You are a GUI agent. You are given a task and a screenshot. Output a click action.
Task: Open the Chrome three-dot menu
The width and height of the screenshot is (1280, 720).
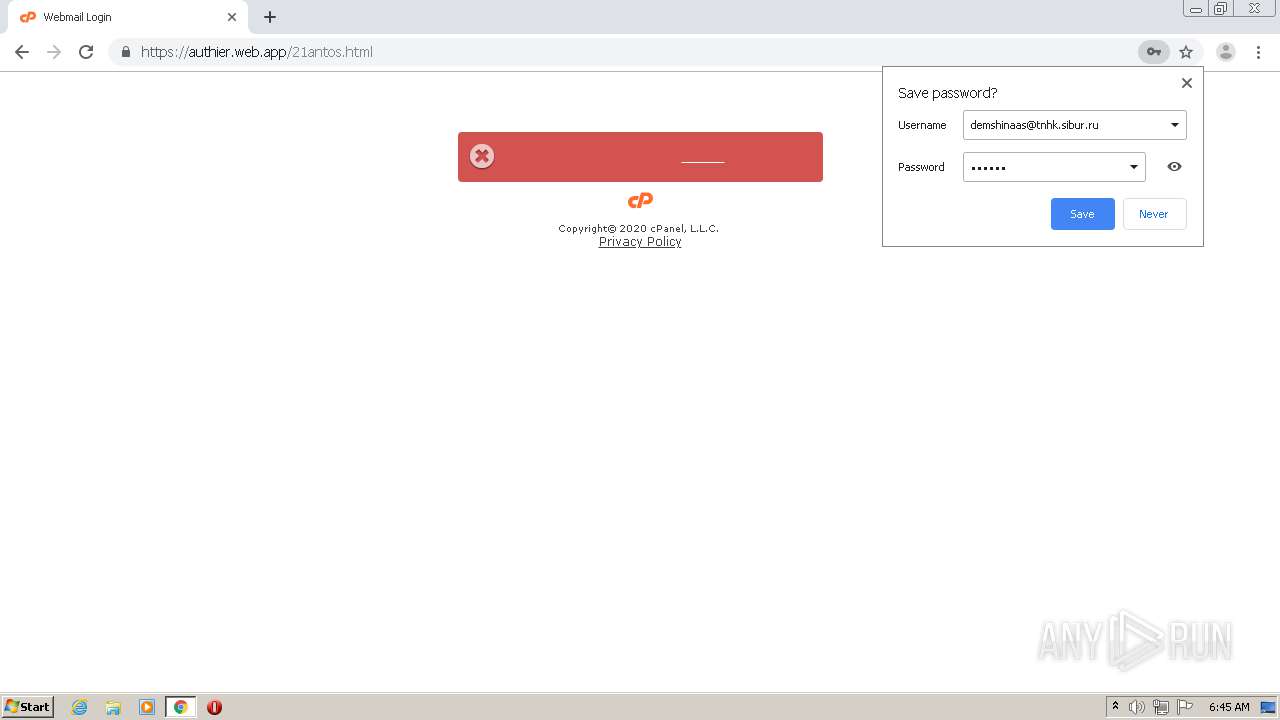pyautogui.click(x=1258, y=52)
